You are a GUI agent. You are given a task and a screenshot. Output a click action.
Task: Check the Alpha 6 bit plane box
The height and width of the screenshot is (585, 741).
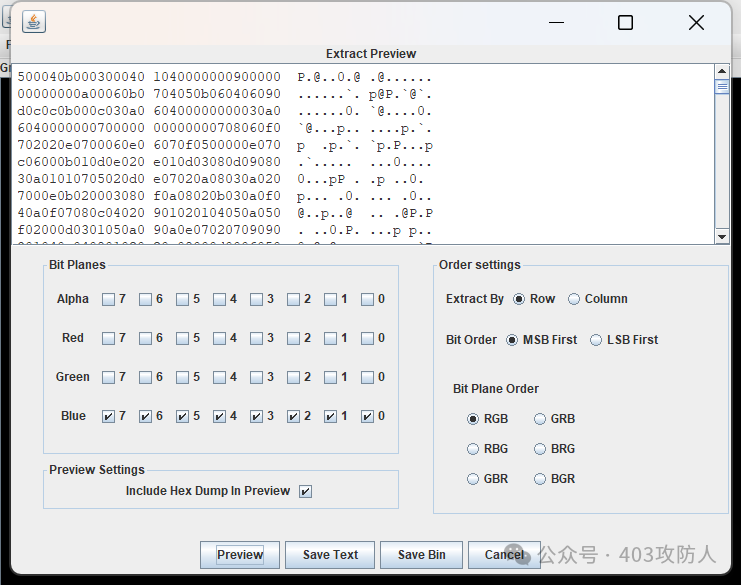point(146,300)
